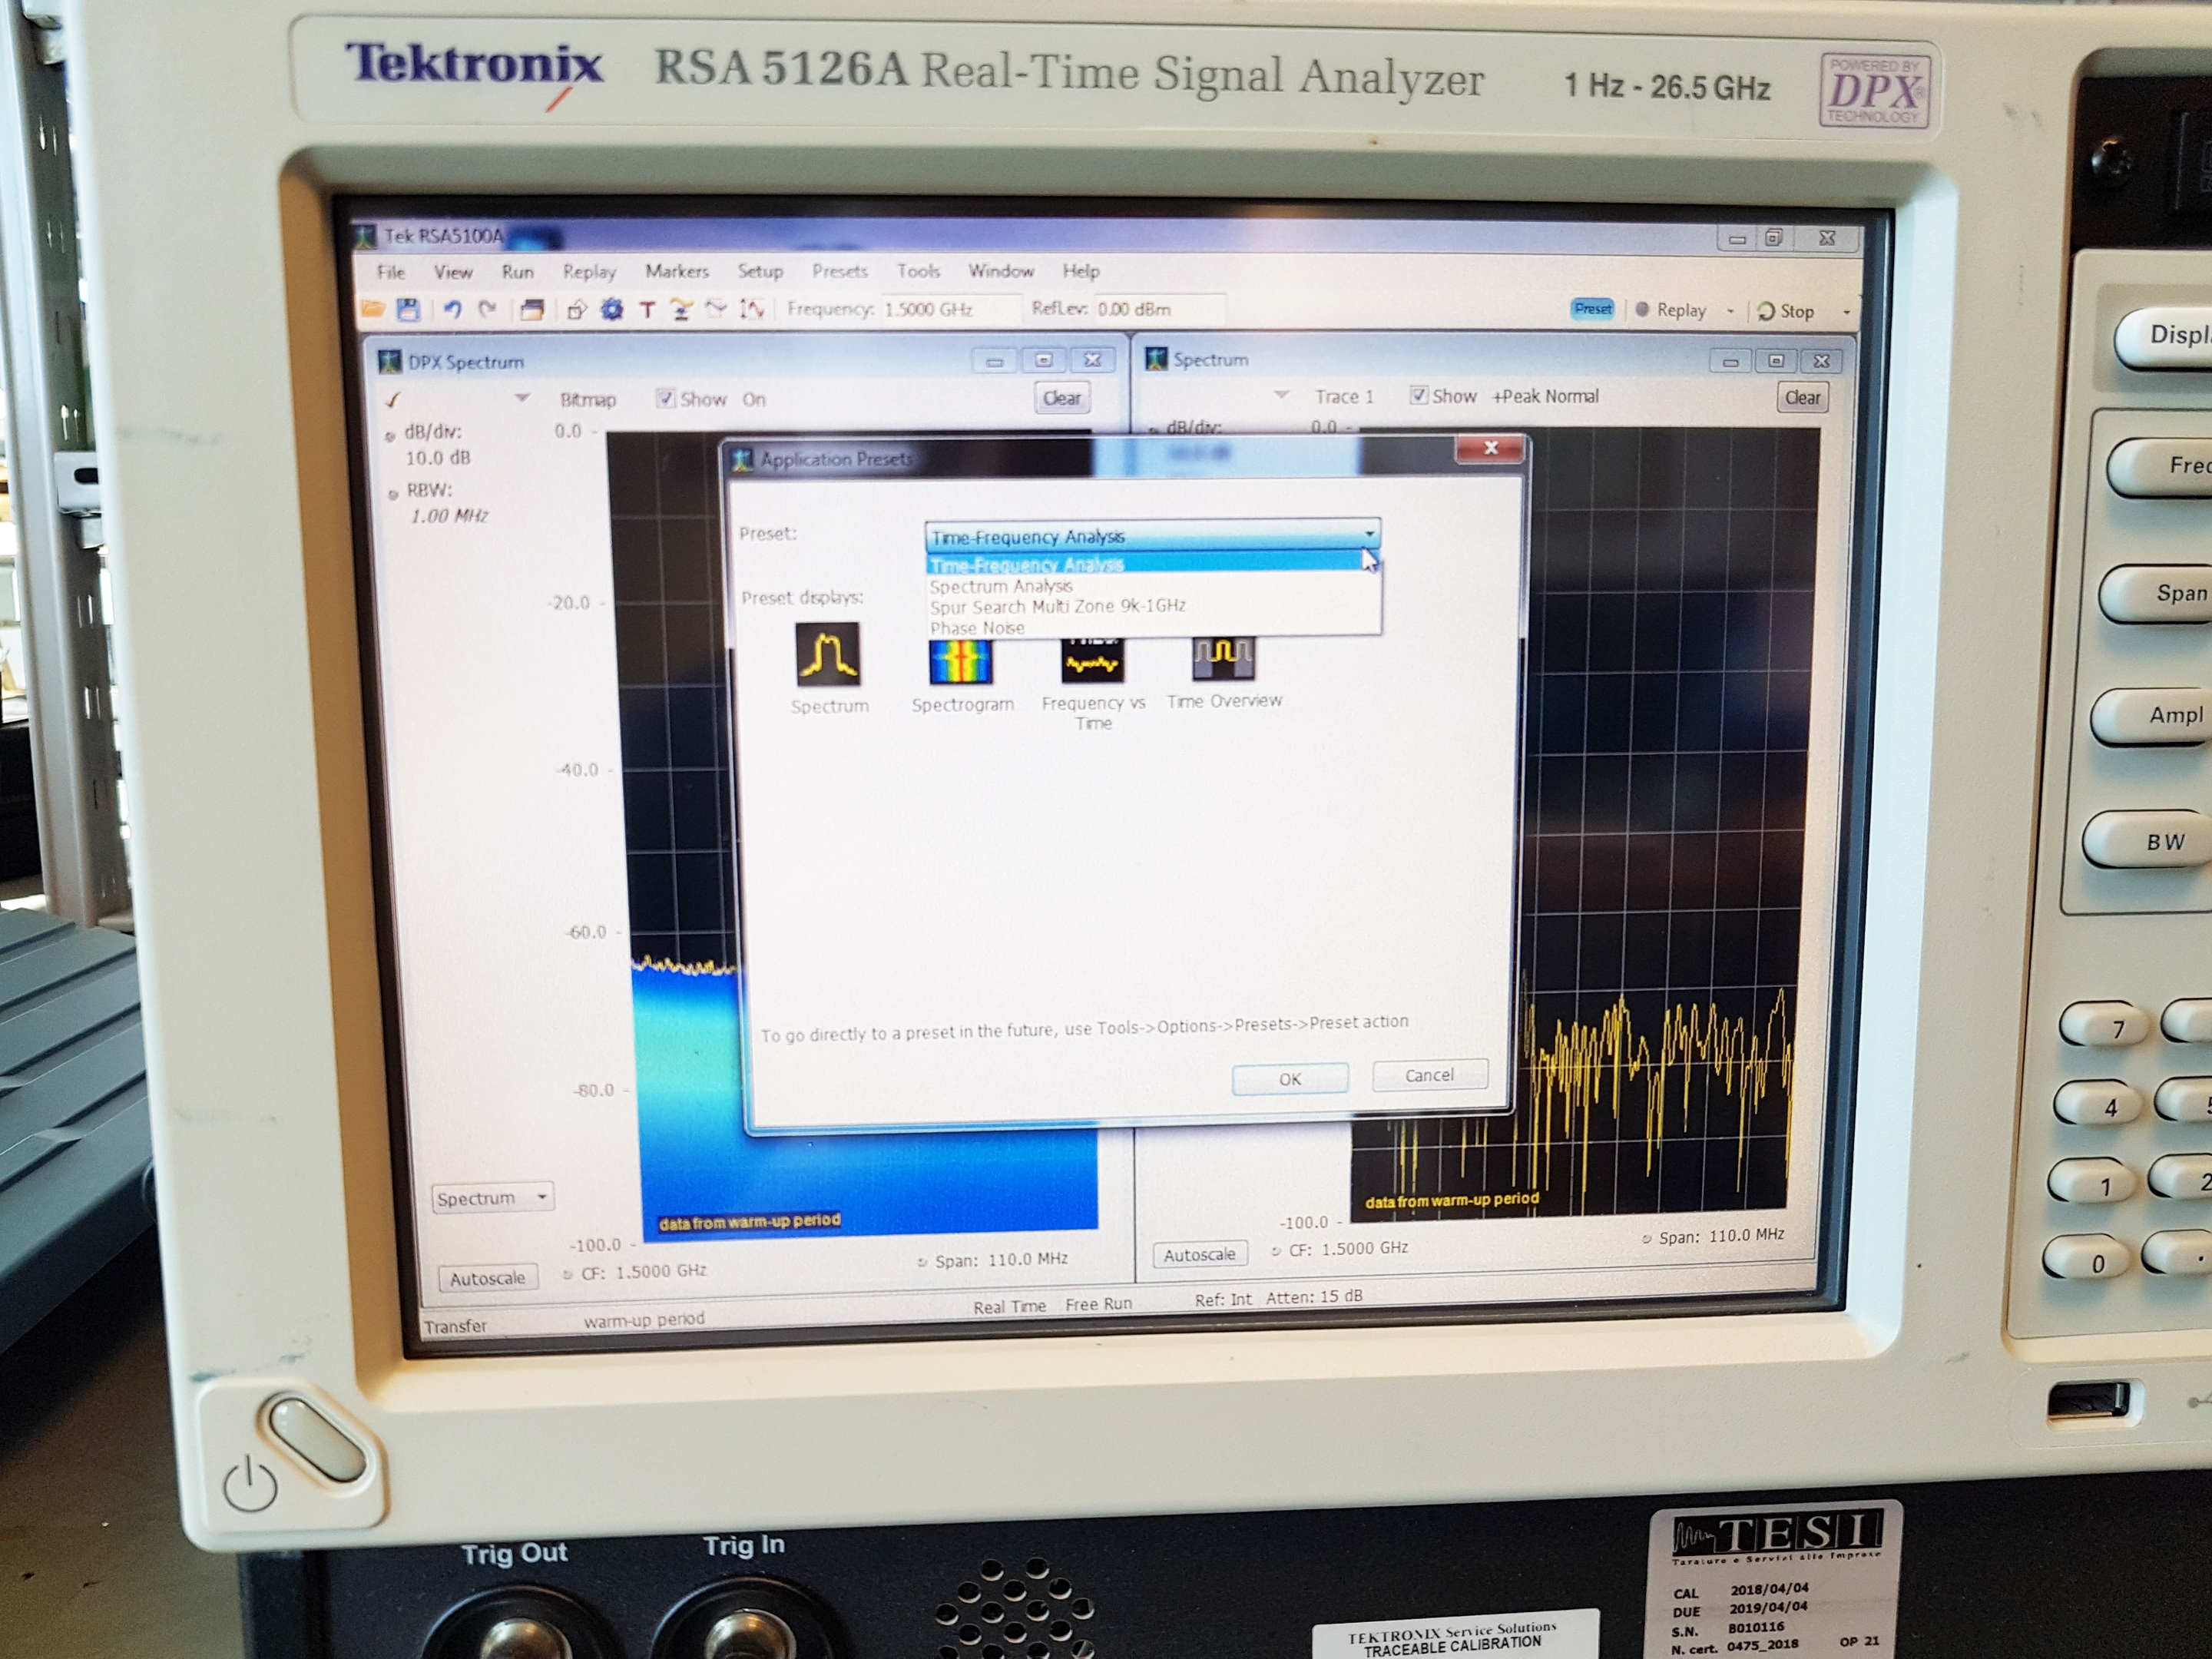Click the checkmark icon in DPX Spectrum

coord(393,400)
